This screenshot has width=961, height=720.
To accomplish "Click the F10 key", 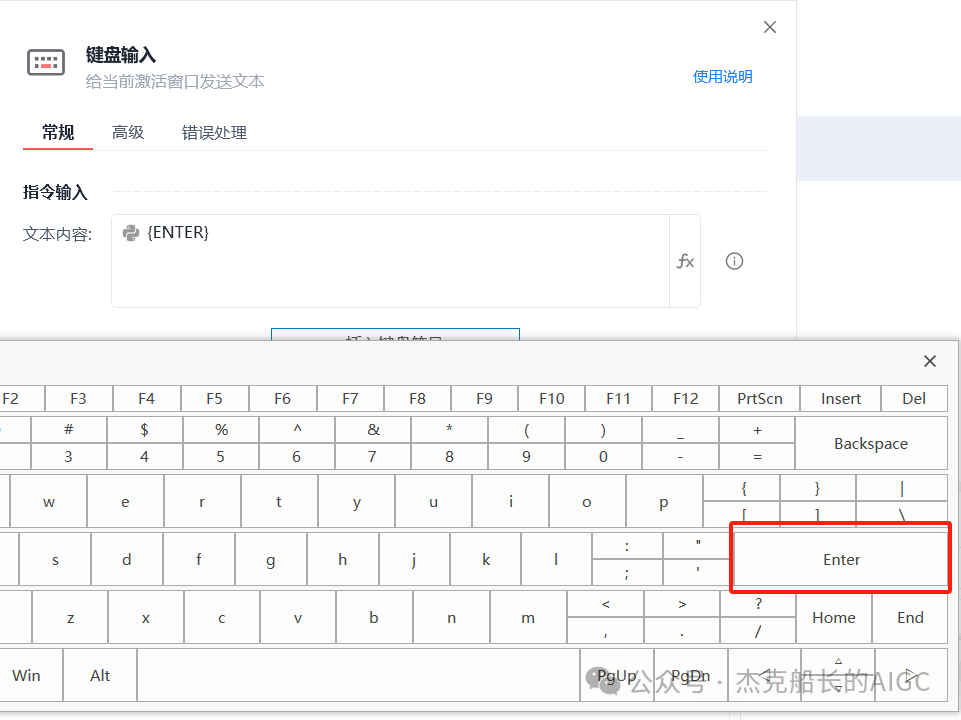I will [x=551, y=398].
